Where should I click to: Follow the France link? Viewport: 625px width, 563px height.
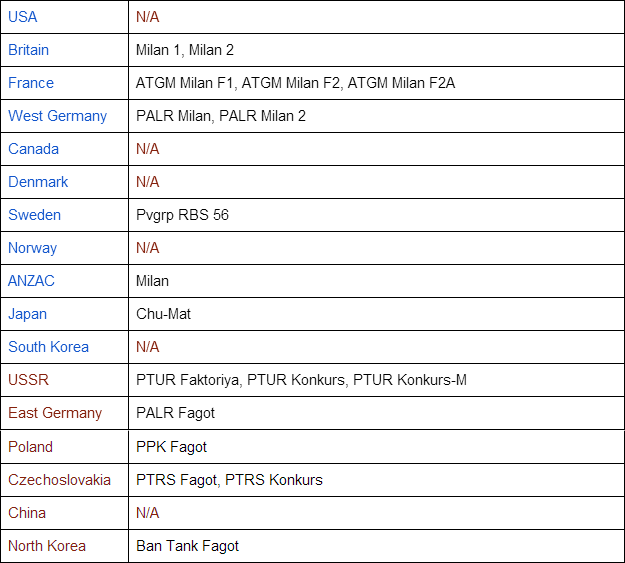click(x=31, y=83)
